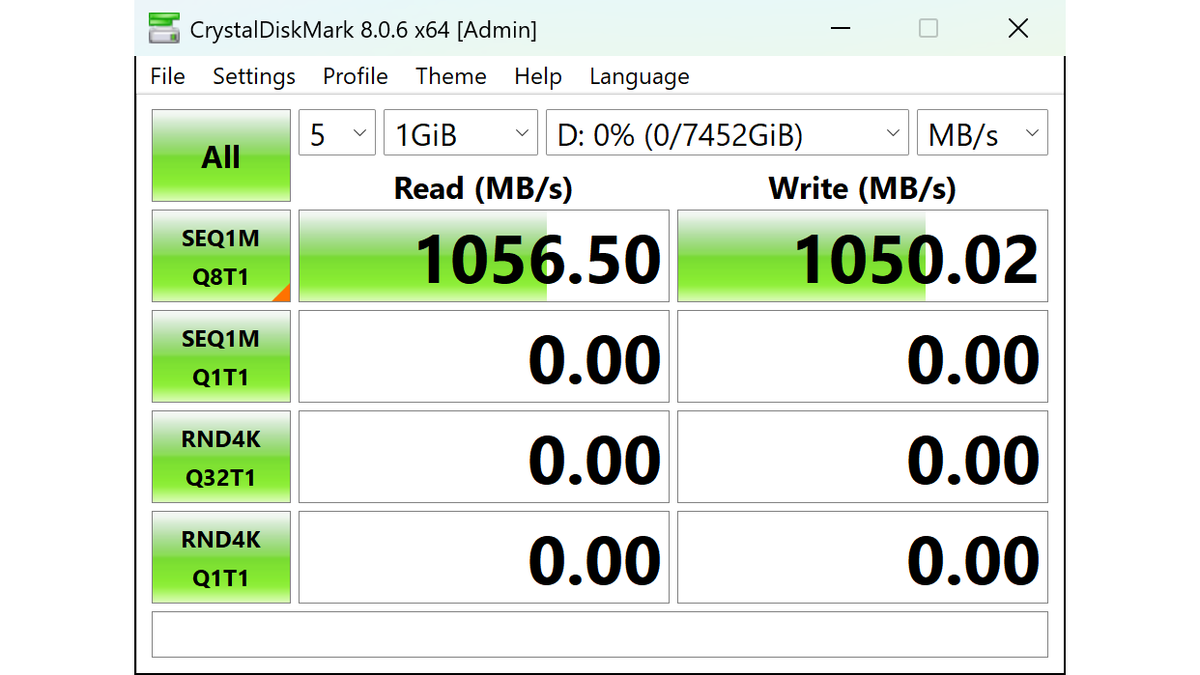The height and width of the screenshot is (675, 1200).
Task: Minimize the CrystalDiskMark window
Action: [x=838, y=28]
